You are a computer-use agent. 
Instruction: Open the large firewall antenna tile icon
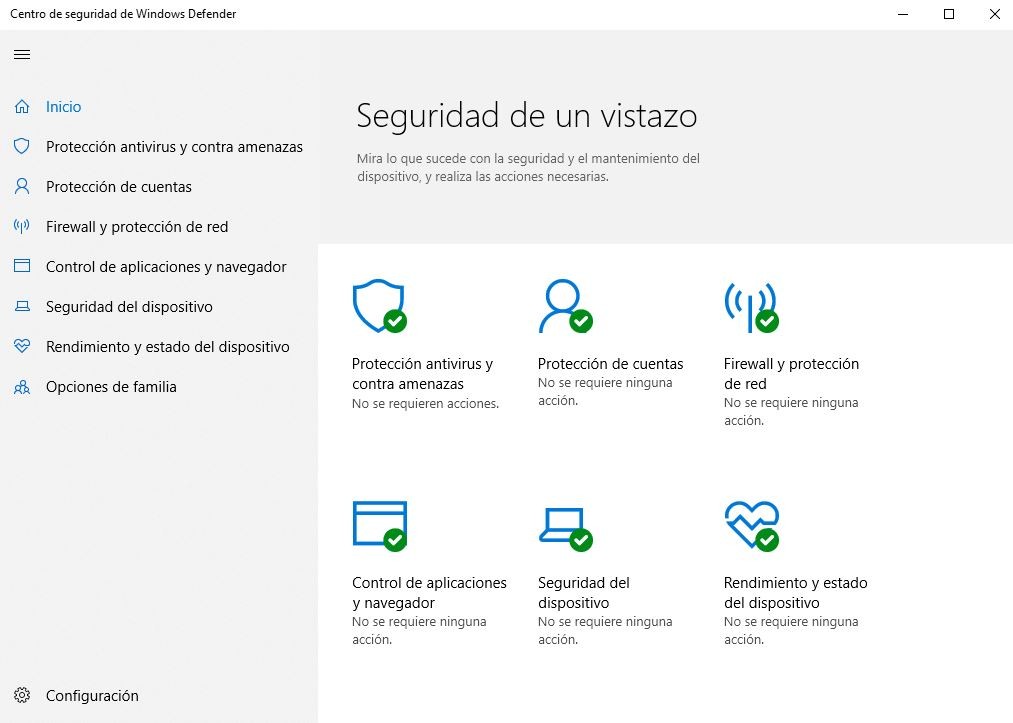750,306
